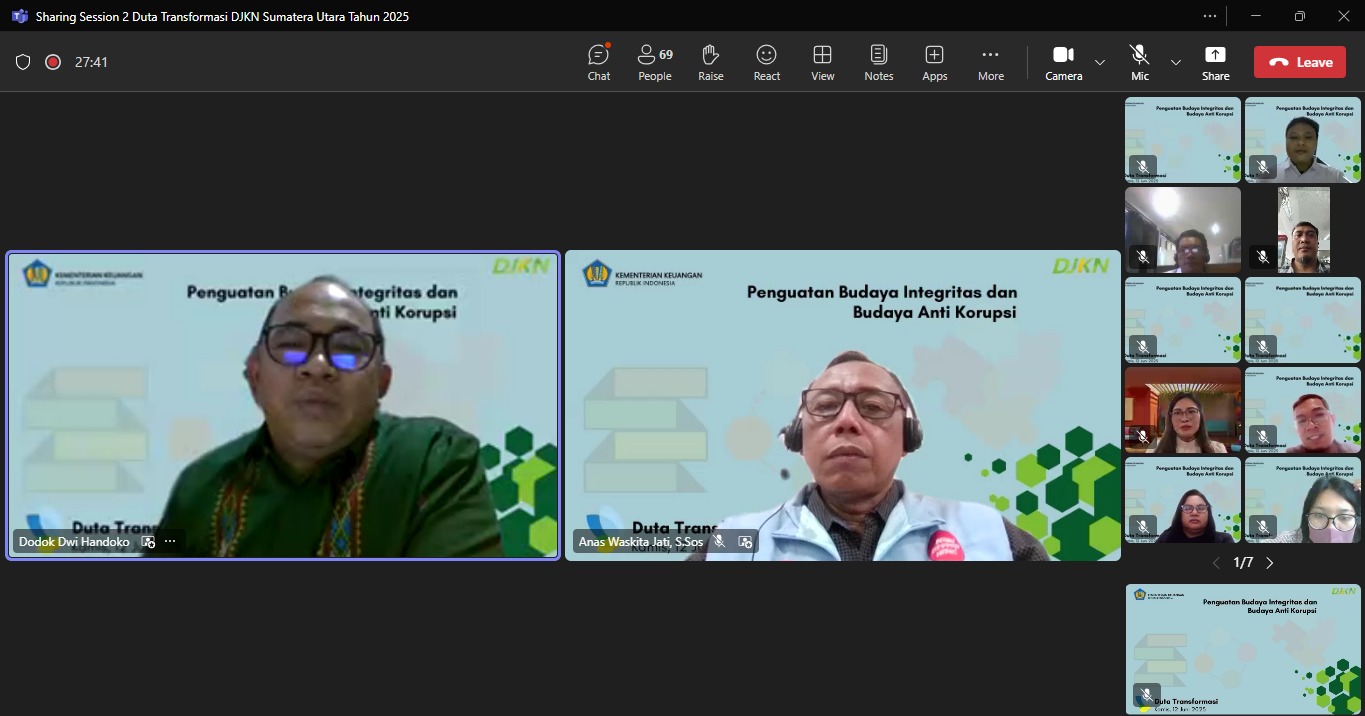
Task: Click the Share screen icon
Action: tap(1215, 62)
